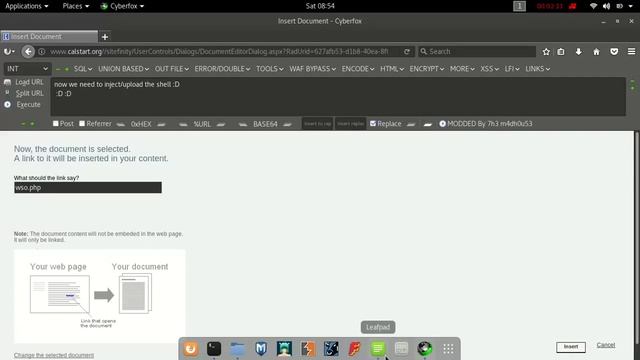Open the Applications menu in top bar

pos(27,6)
